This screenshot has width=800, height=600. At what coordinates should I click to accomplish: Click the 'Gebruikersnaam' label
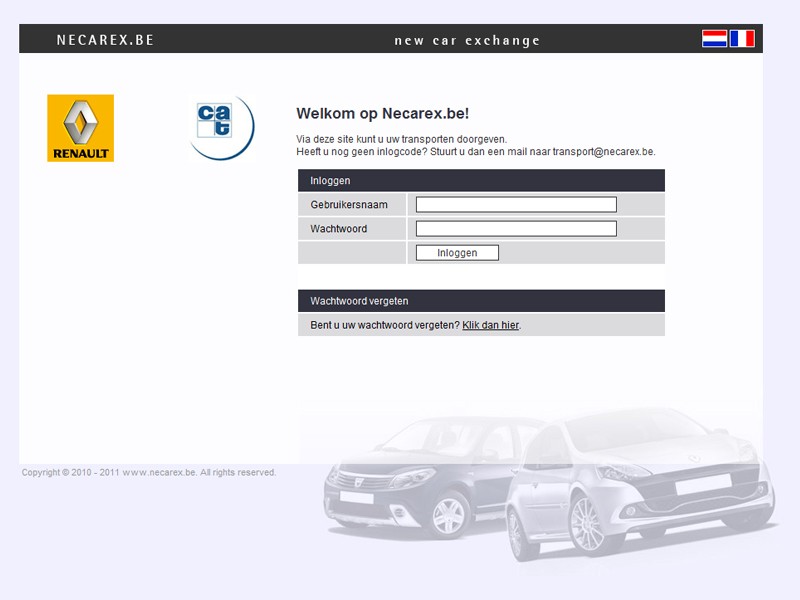(x=349, y=205)
